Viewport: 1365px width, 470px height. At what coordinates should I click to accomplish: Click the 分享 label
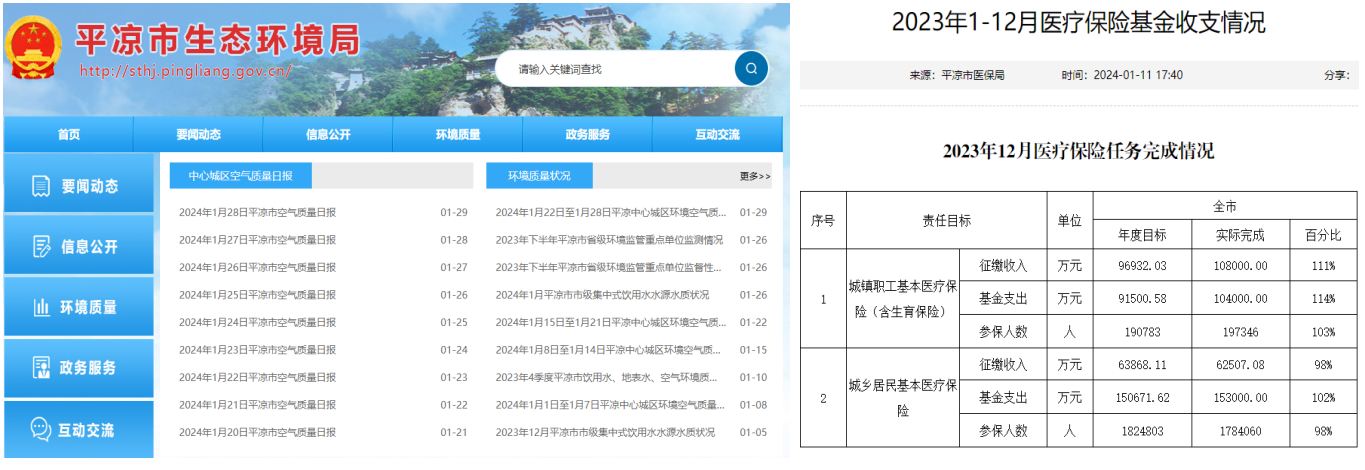tap(1337, 75)
